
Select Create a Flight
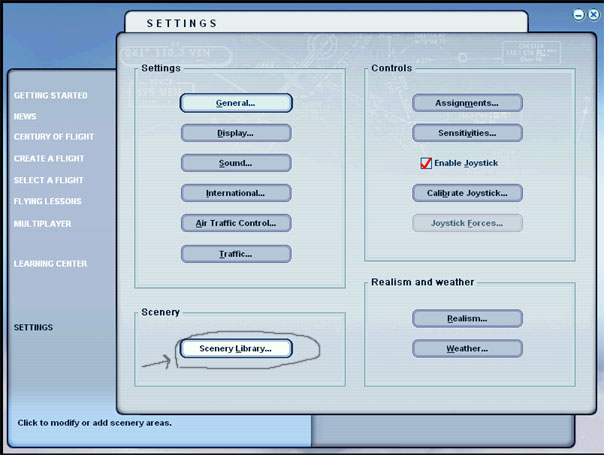pos(49,158)
